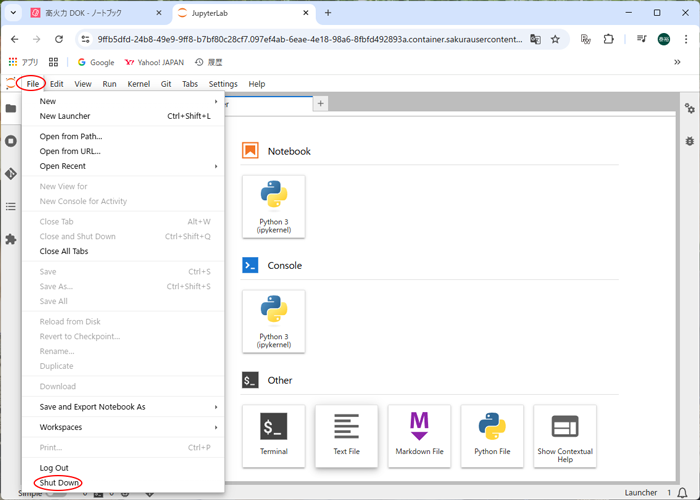The width and height of the screenshot is (700, 500).
Task: Expand the New submenu
Action: point(123,101)
